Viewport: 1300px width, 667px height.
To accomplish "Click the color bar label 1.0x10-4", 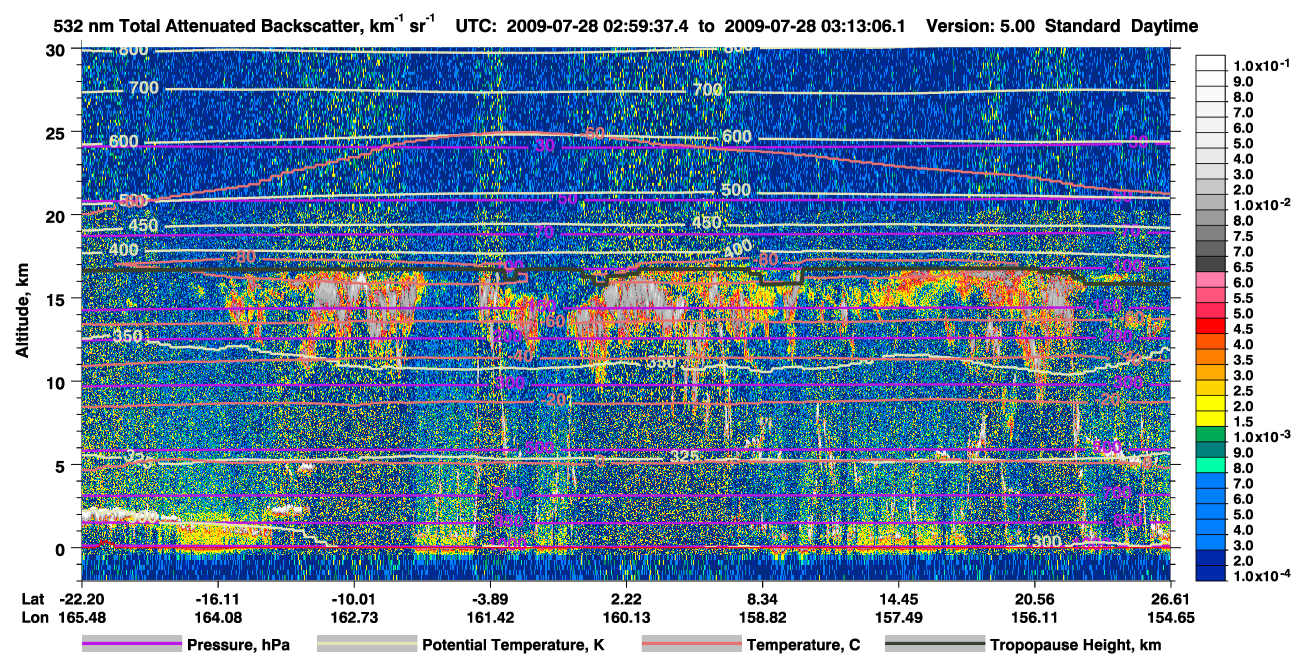I will 1260,576.
